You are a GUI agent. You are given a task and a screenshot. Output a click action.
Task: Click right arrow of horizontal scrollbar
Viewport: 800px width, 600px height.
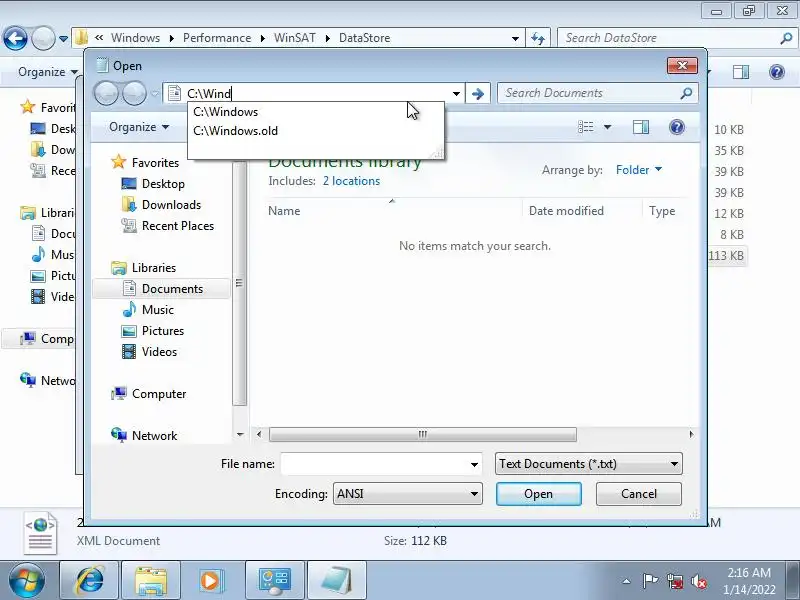click(691, 435)
